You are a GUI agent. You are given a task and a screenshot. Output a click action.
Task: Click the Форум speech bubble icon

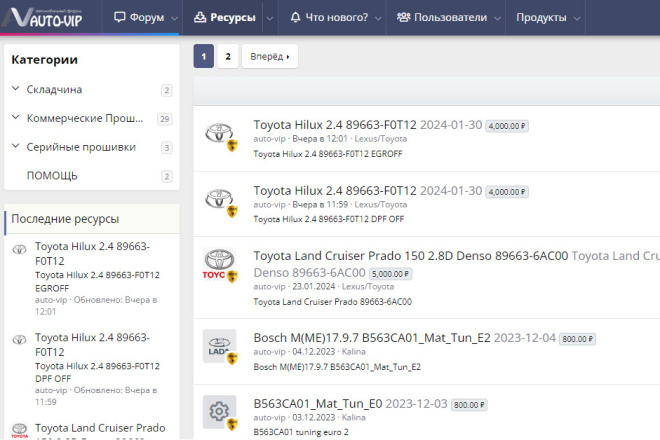[x=120, y=17]
